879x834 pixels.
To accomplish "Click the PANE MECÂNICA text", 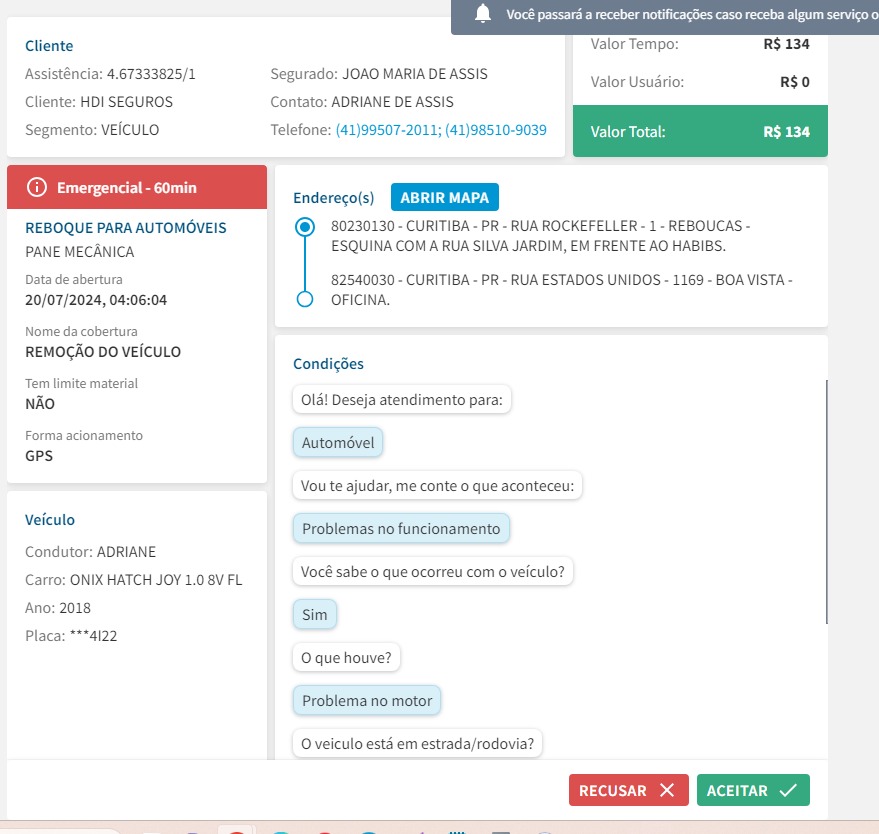I will (80, 252).
